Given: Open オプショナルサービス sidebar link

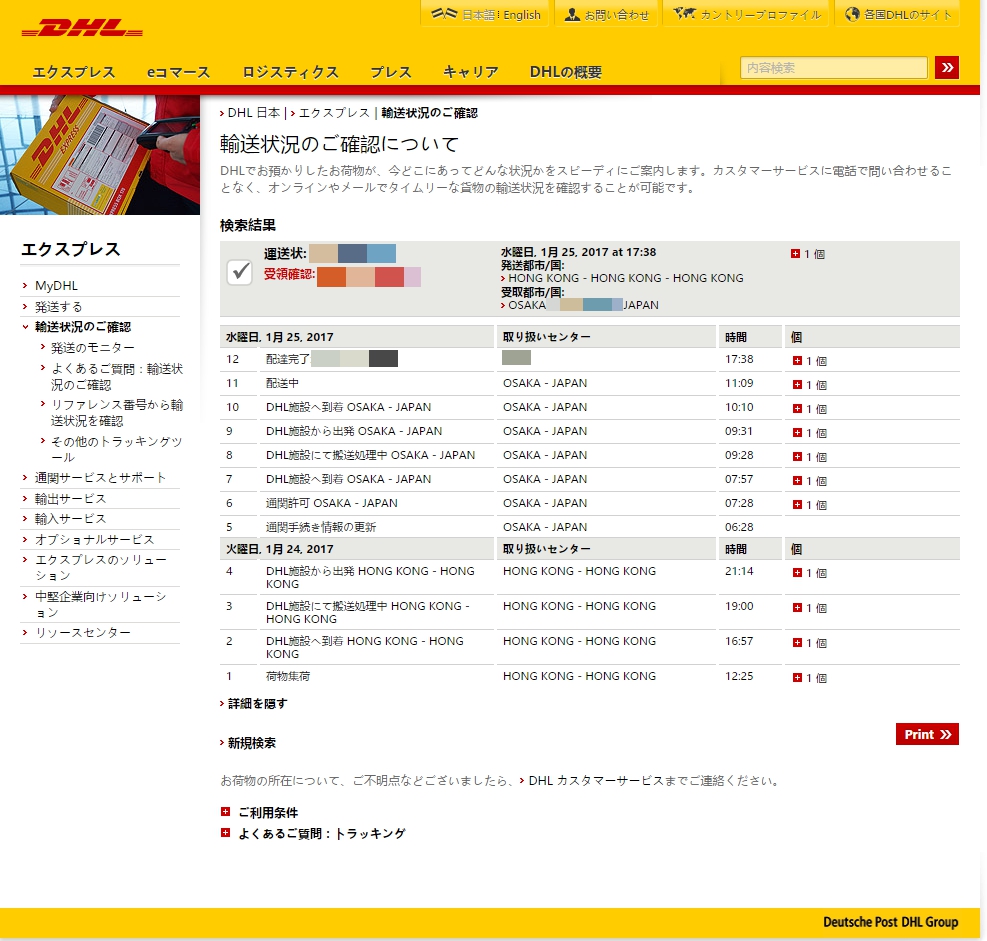Looking at the screenshot, I should click(x=94, y=539).
